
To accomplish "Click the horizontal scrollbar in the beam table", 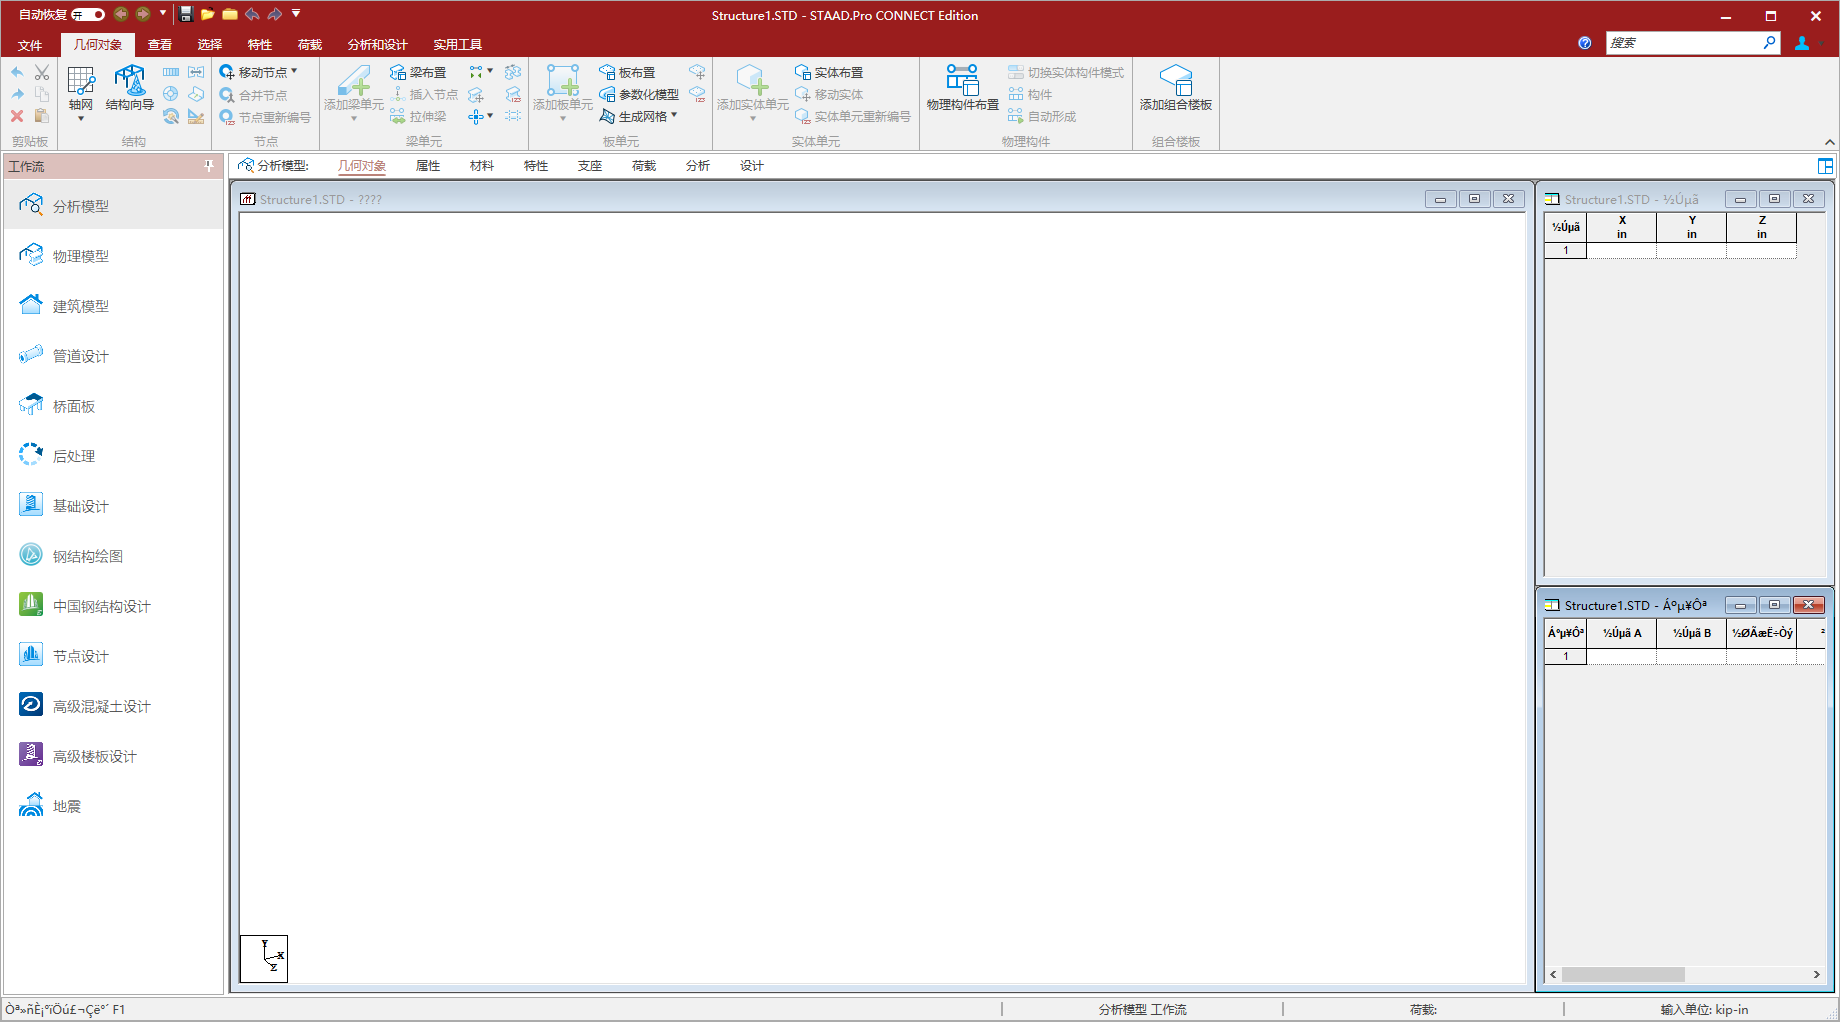I will coord(1623,974).
